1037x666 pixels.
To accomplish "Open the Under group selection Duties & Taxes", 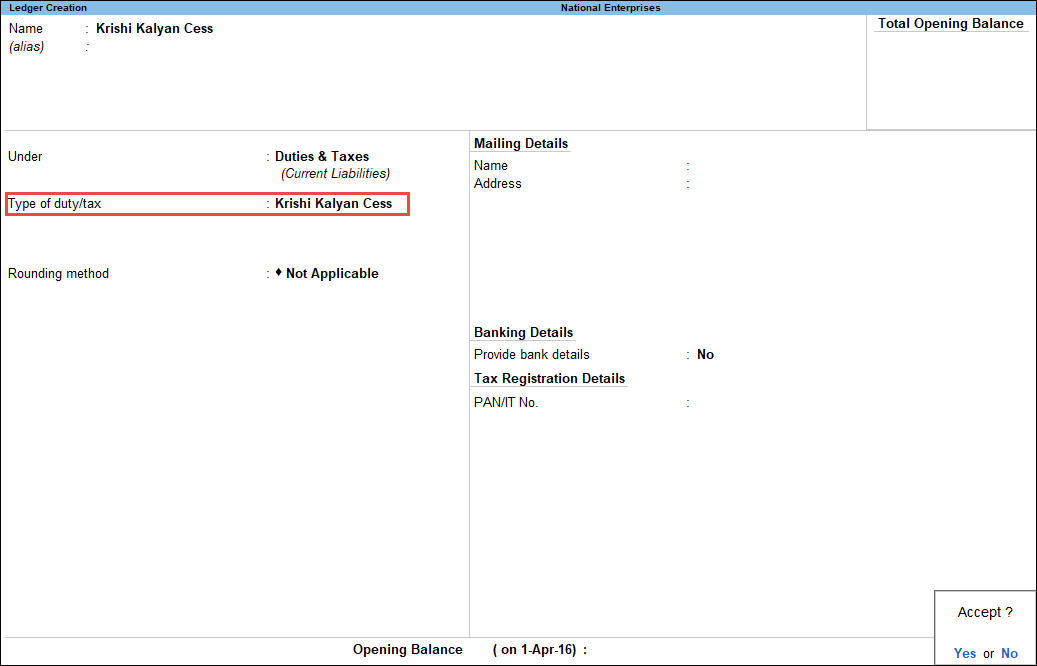I will point(322,157).
